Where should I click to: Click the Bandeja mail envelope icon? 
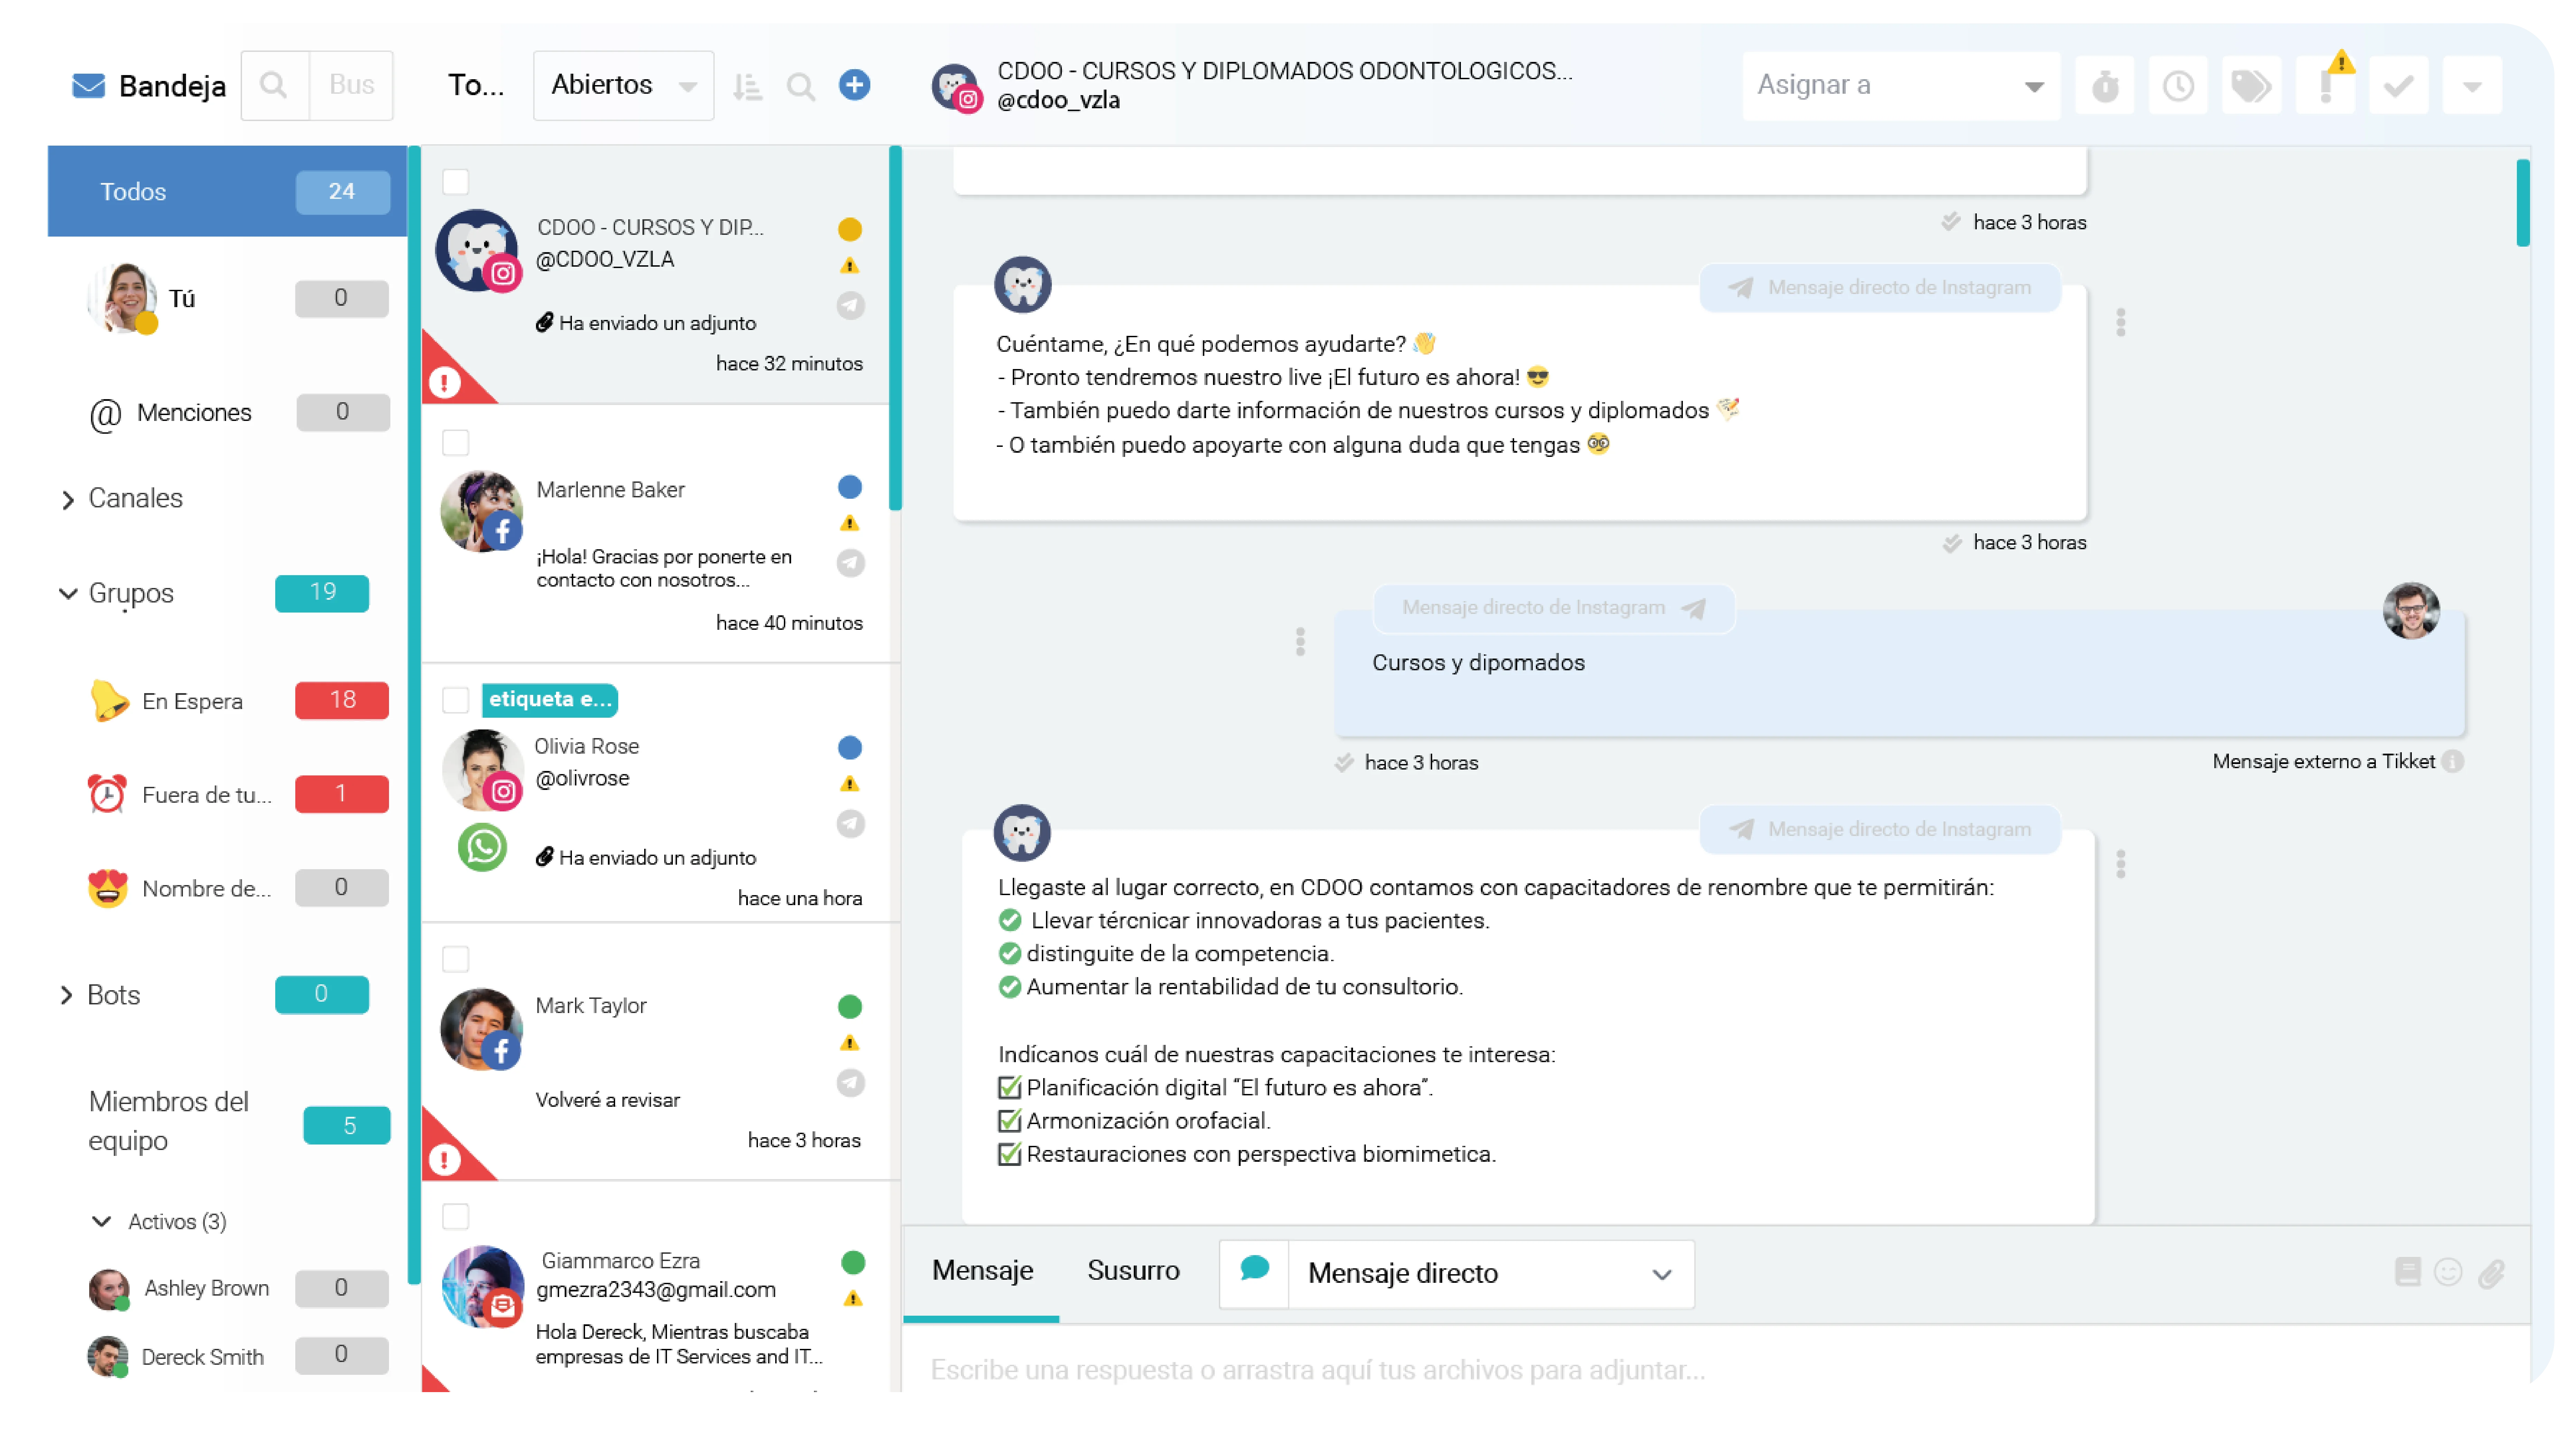pyautogui.click(x=89, y=86)
